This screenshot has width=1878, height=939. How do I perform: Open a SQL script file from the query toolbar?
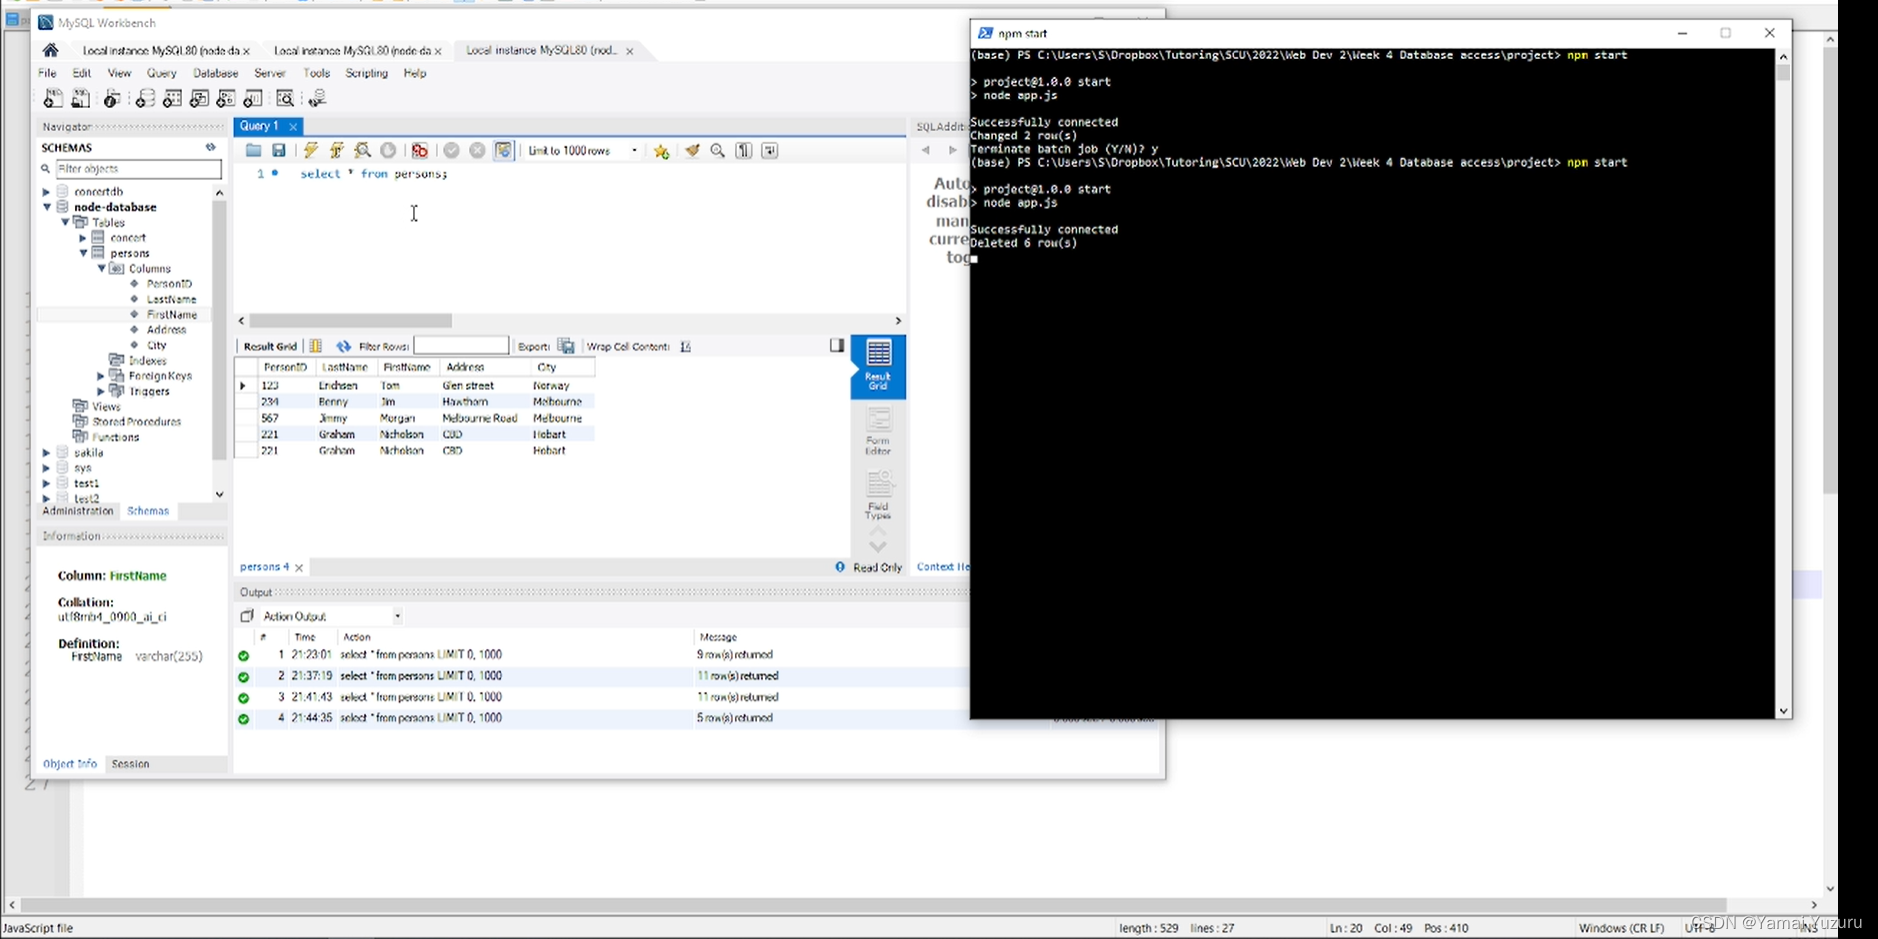[253, 150]
